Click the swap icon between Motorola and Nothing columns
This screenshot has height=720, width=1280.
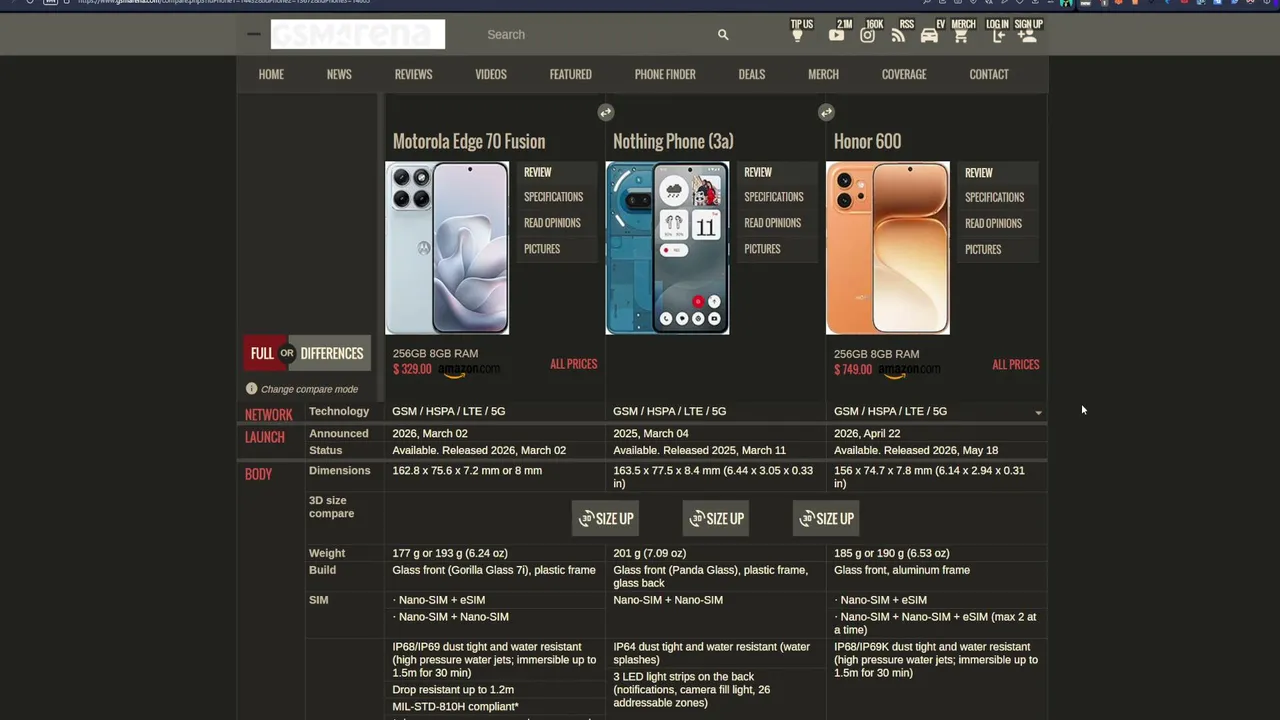[606, 112]
